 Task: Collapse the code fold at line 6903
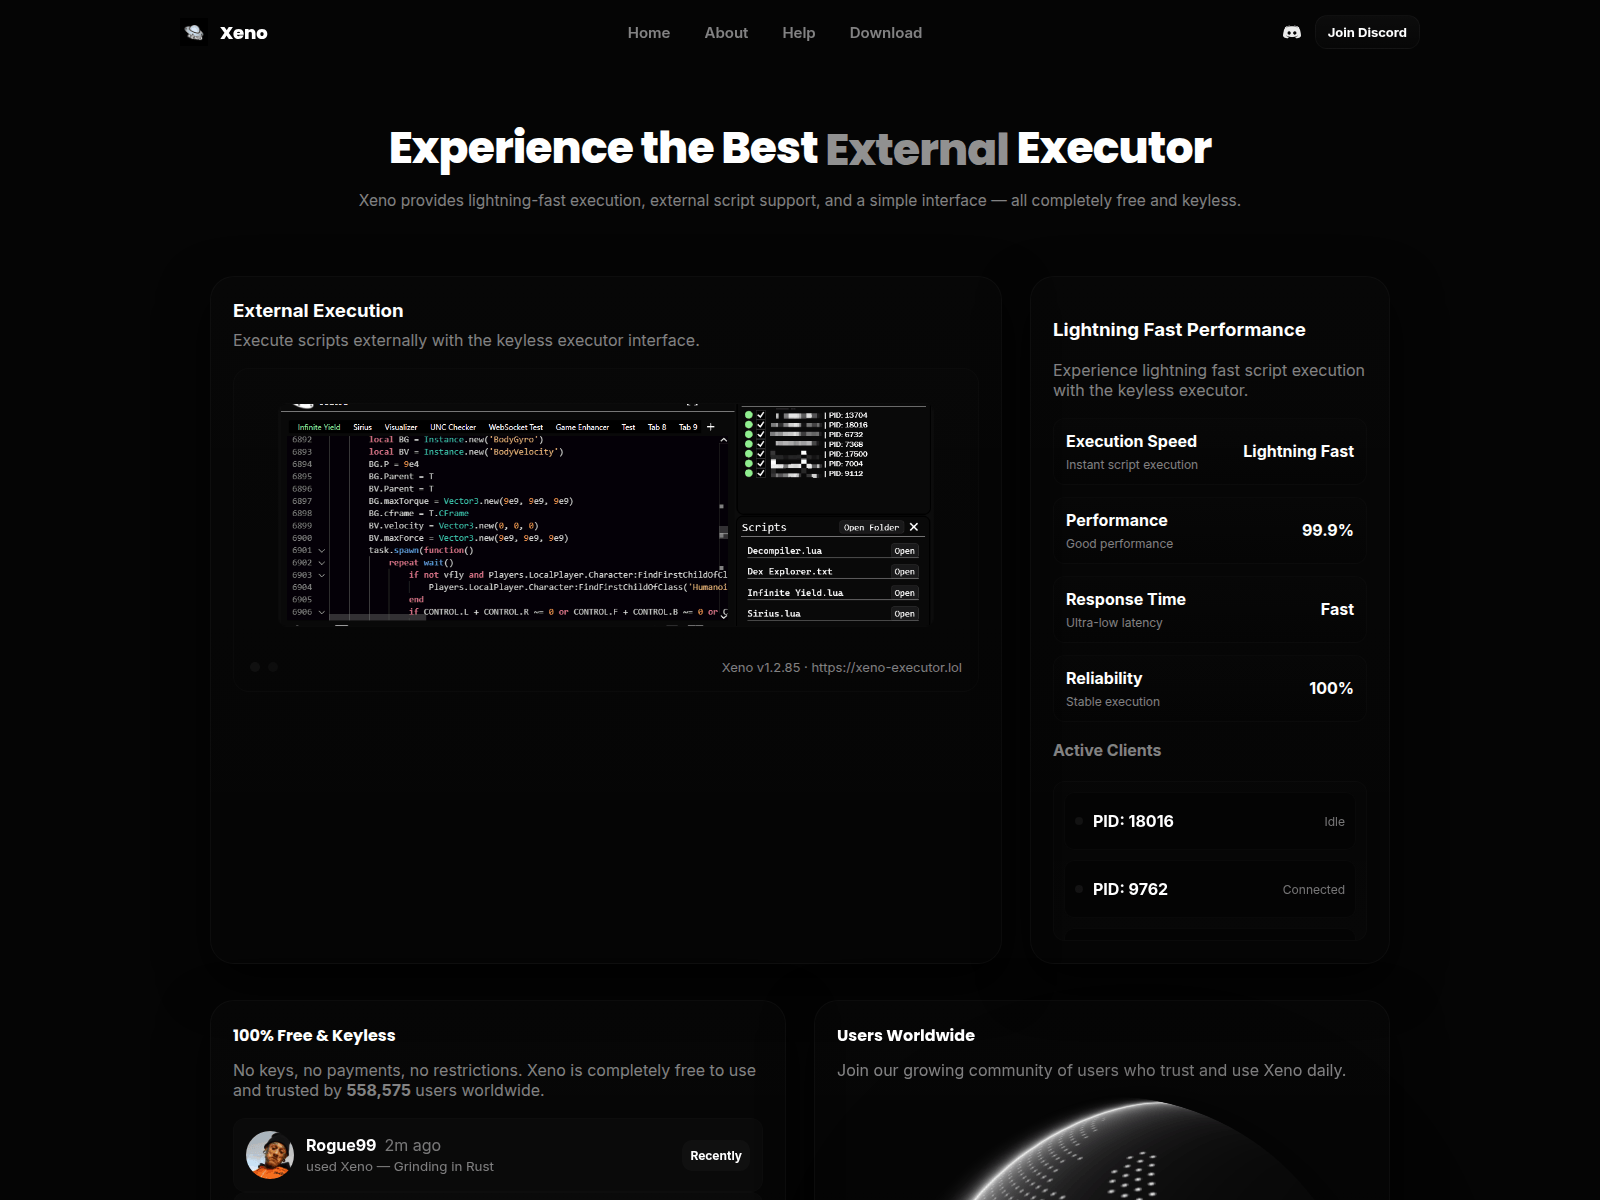(322, 575)
